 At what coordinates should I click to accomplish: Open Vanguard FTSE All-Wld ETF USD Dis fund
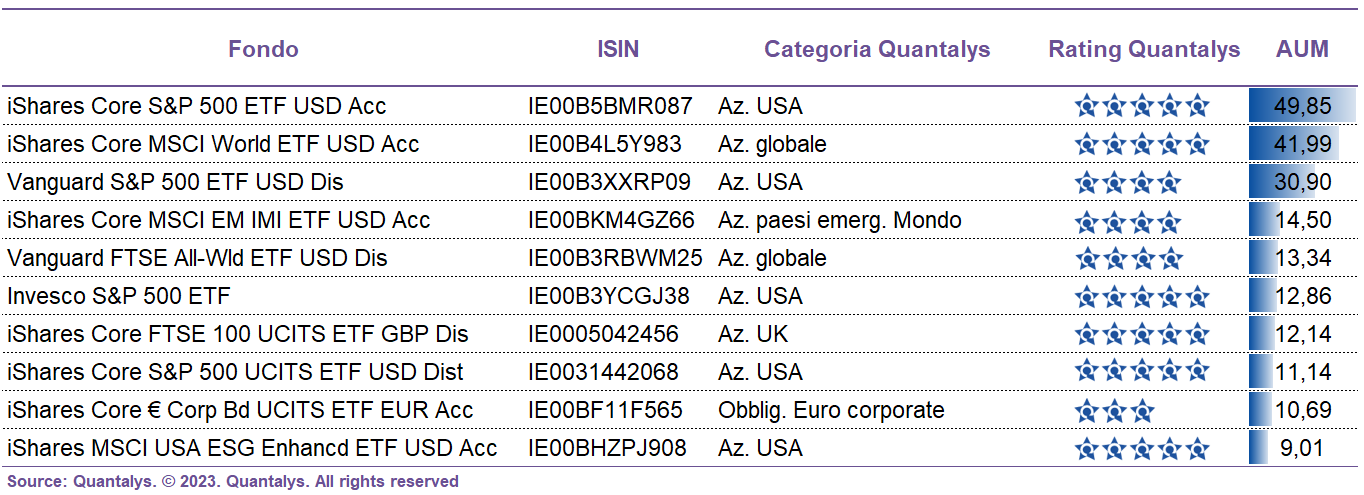click(197, 258)
